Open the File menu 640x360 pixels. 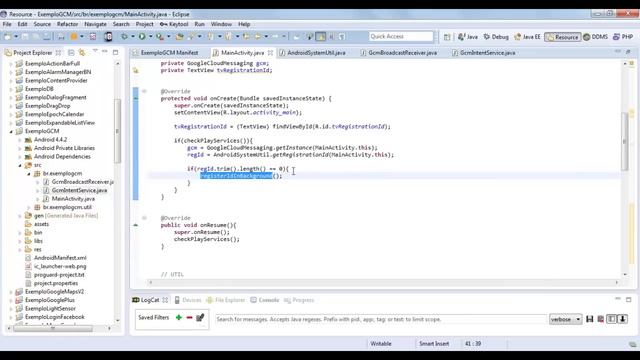pyautogui.click(x=7, y=24)
